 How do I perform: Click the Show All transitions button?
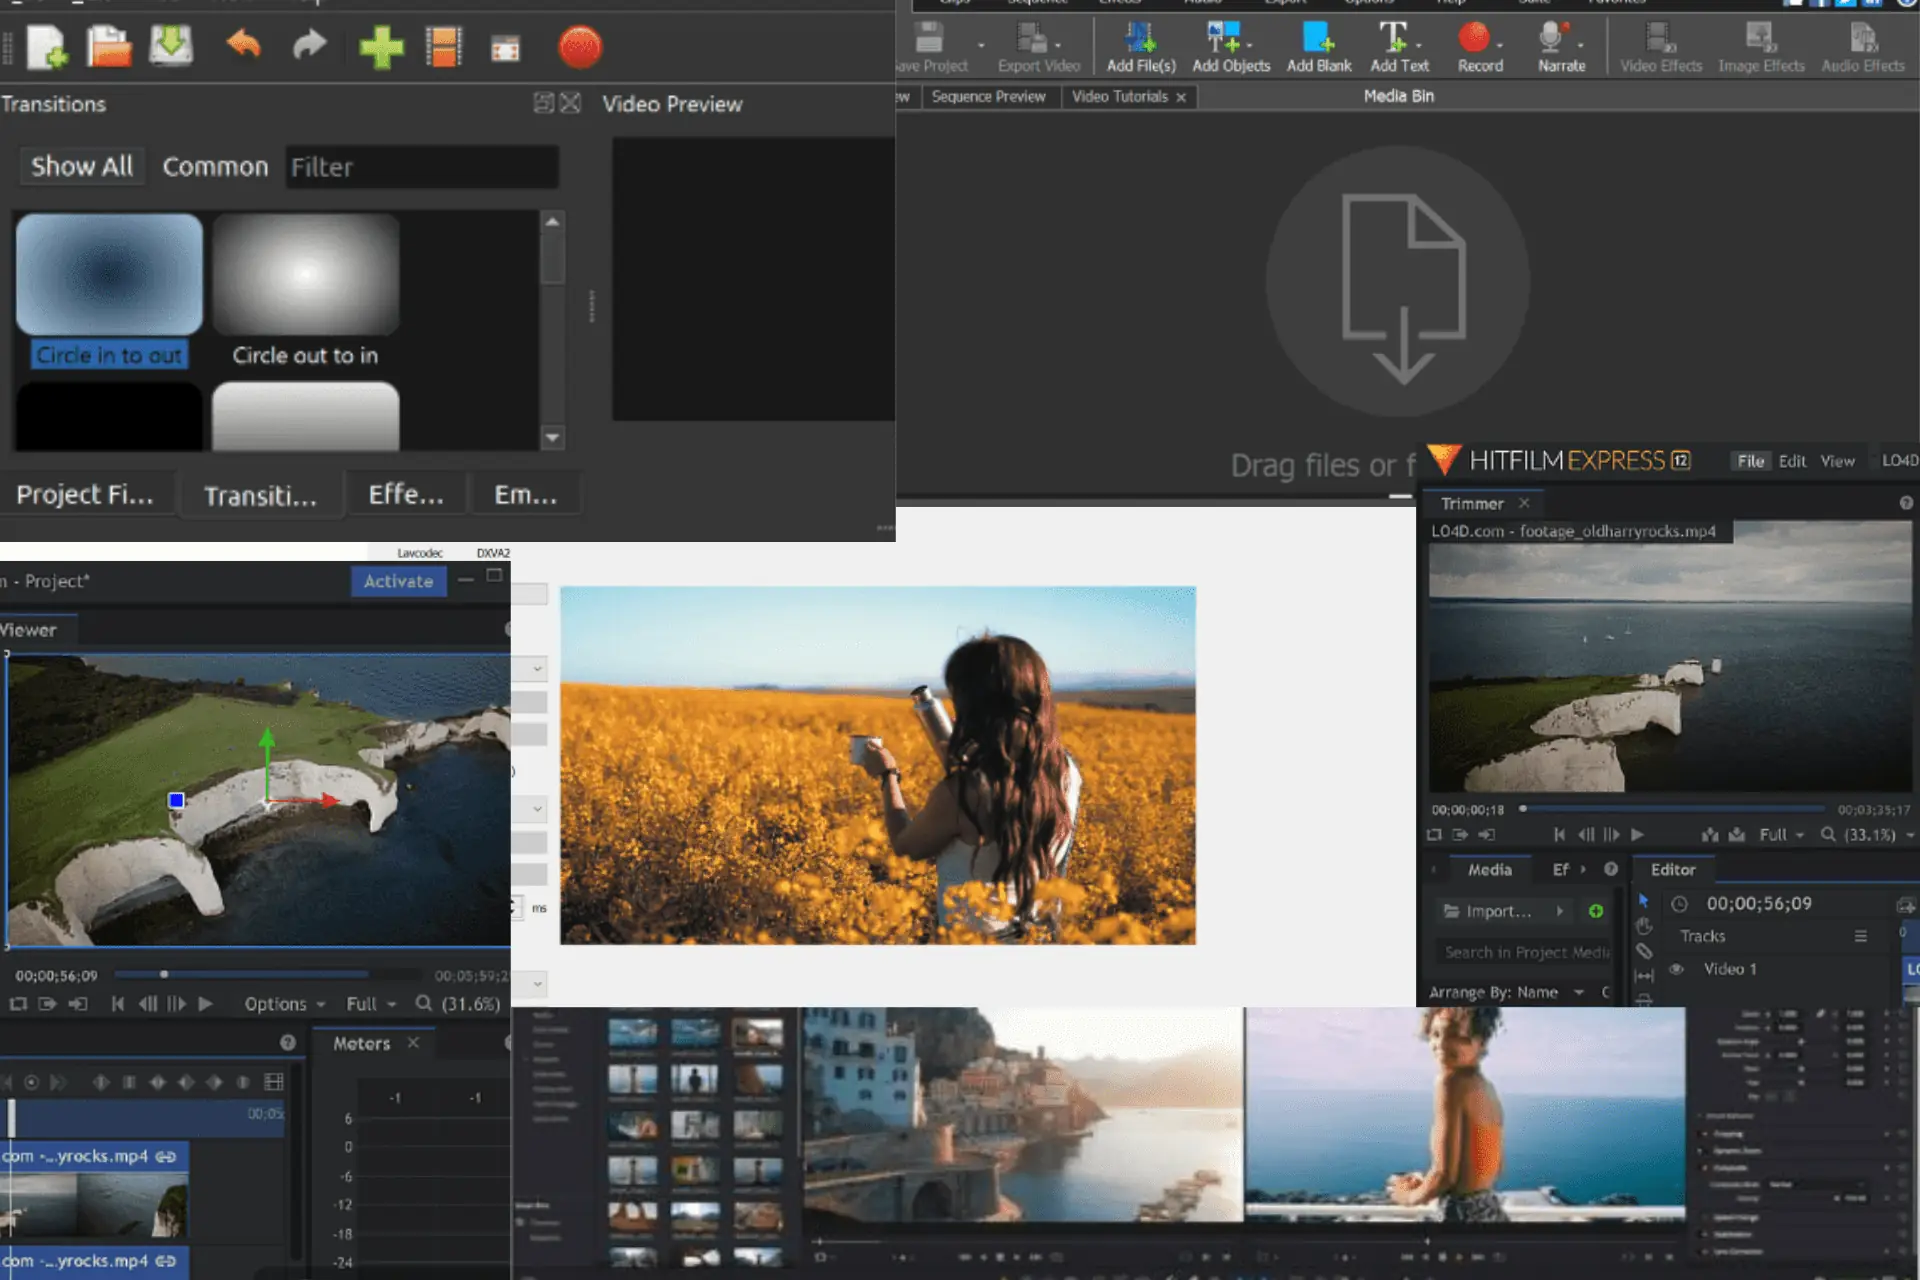(81, 166)
